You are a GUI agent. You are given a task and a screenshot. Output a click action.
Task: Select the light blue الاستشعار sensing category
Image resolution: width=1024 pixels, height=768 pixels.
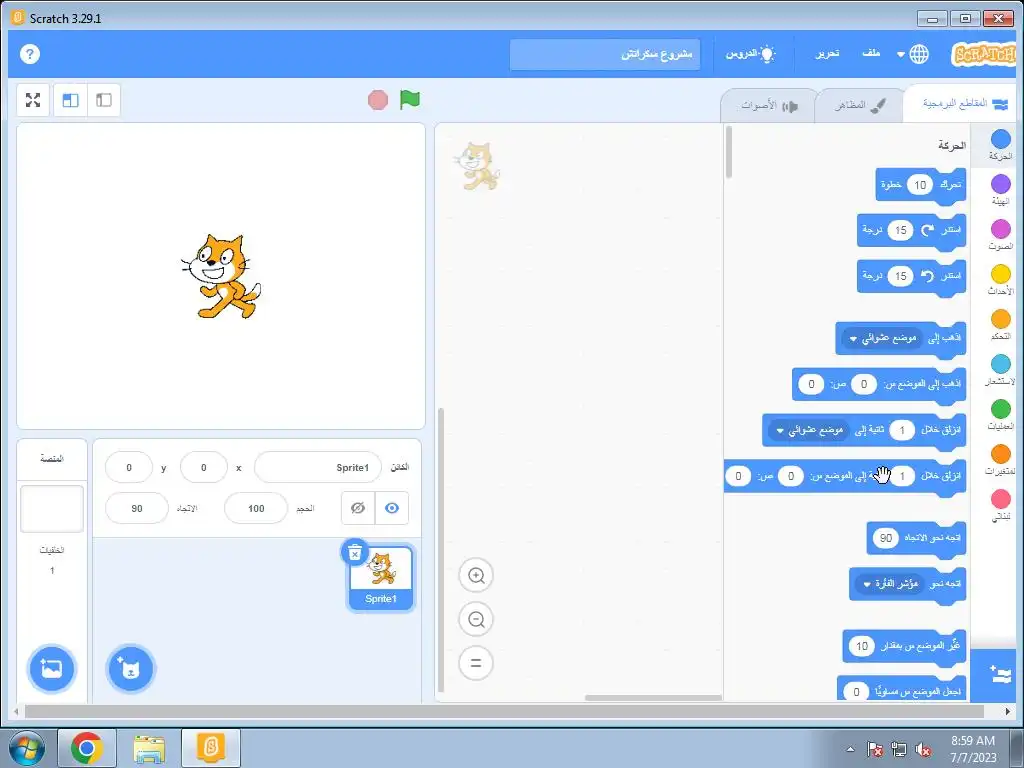point(1000,370)
